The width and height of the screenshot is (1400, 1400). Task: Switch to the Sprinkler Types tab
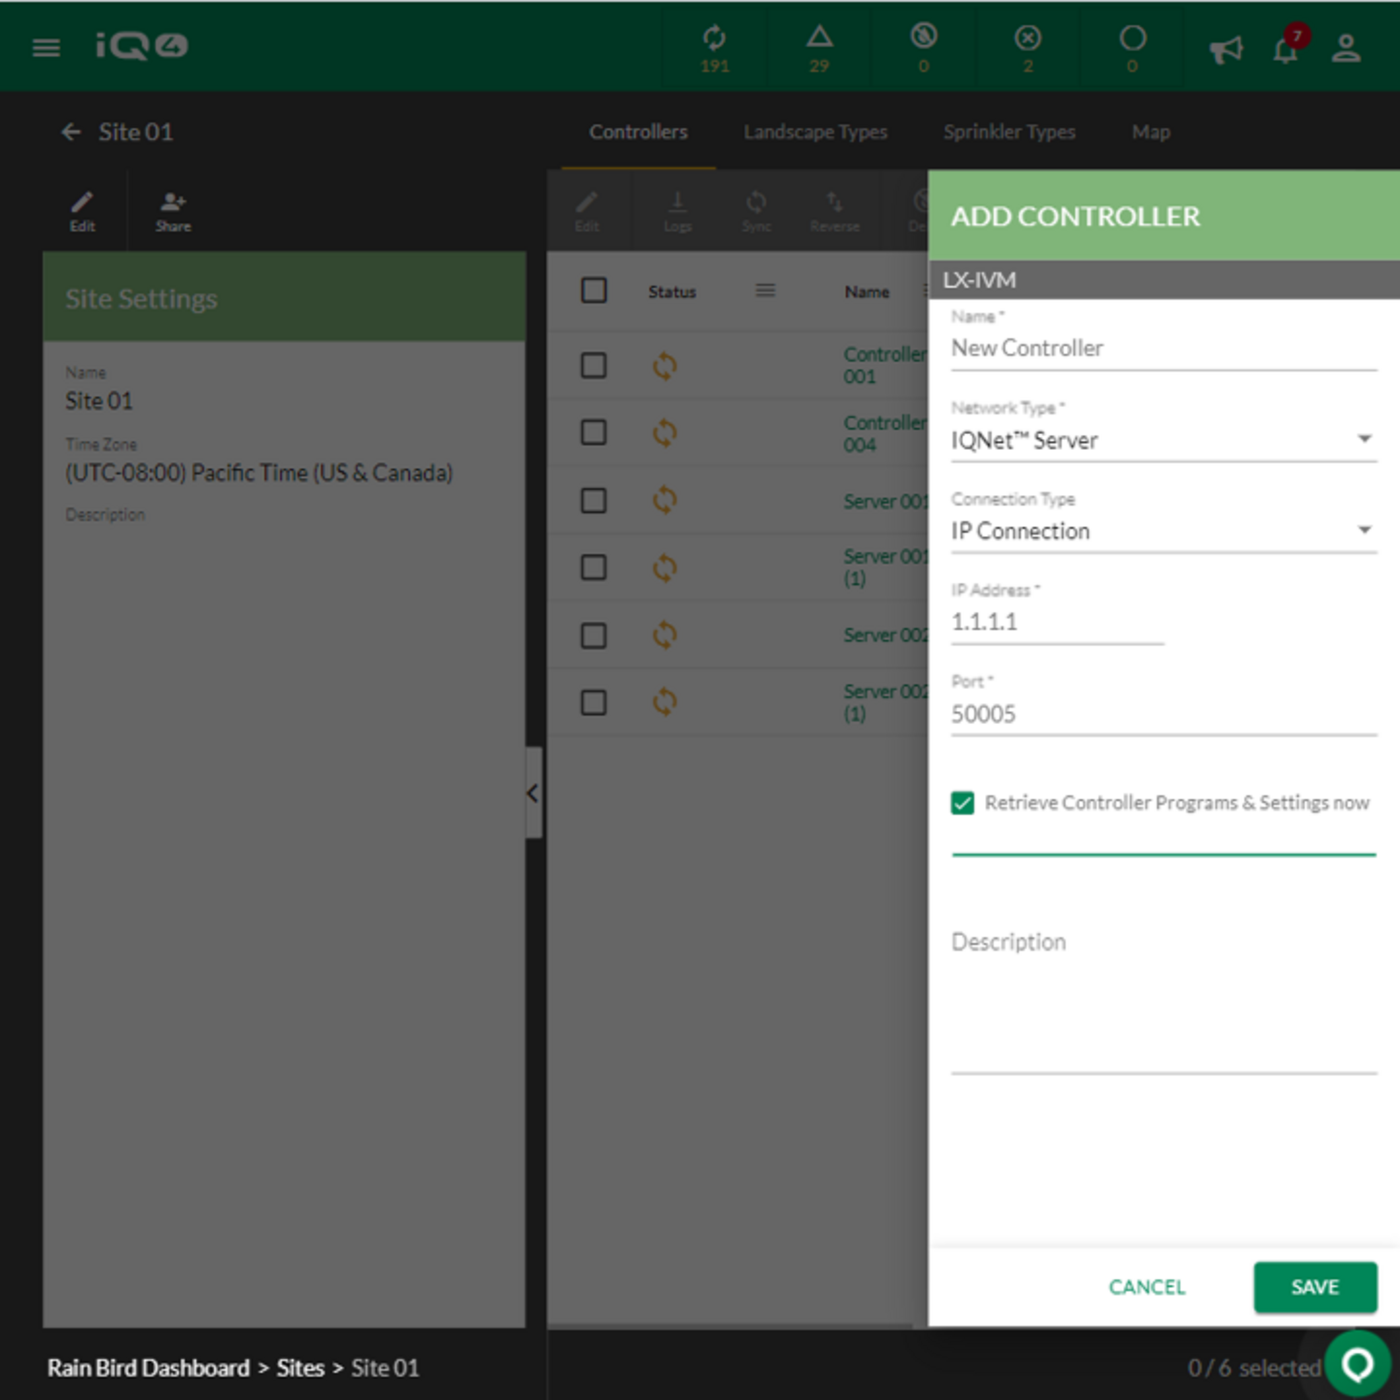pyautogui.click(x=1009, y=132)
